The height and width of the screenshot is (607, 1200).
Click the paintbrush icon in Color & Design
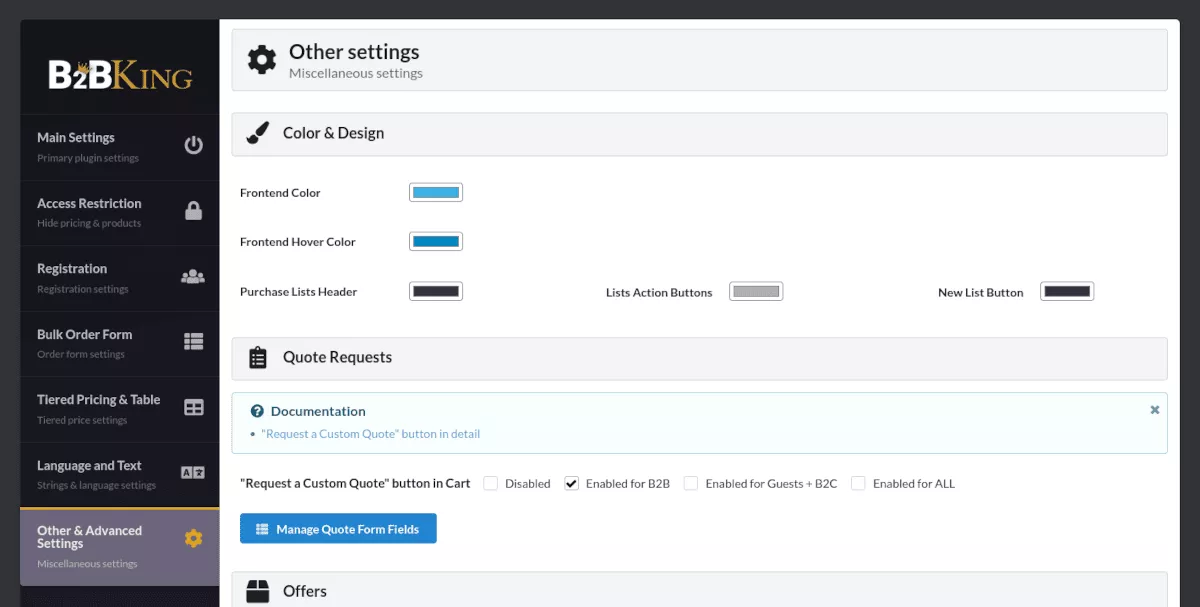pos(258,133)
